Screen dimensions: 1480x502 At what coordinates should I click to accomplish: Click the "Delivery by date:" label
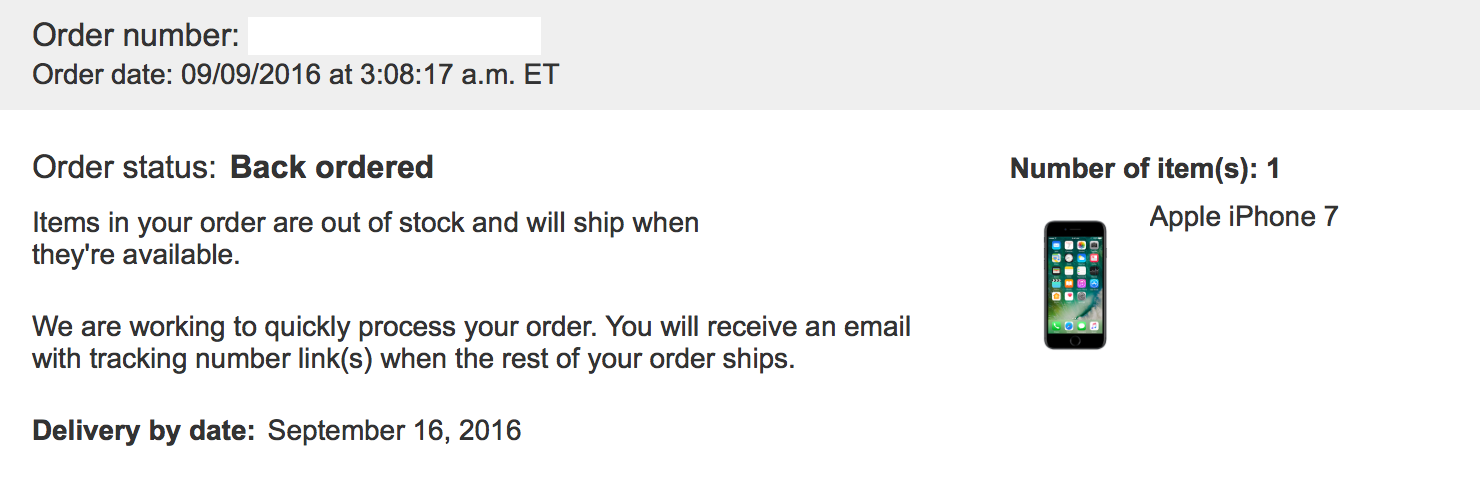click(144, 431)
